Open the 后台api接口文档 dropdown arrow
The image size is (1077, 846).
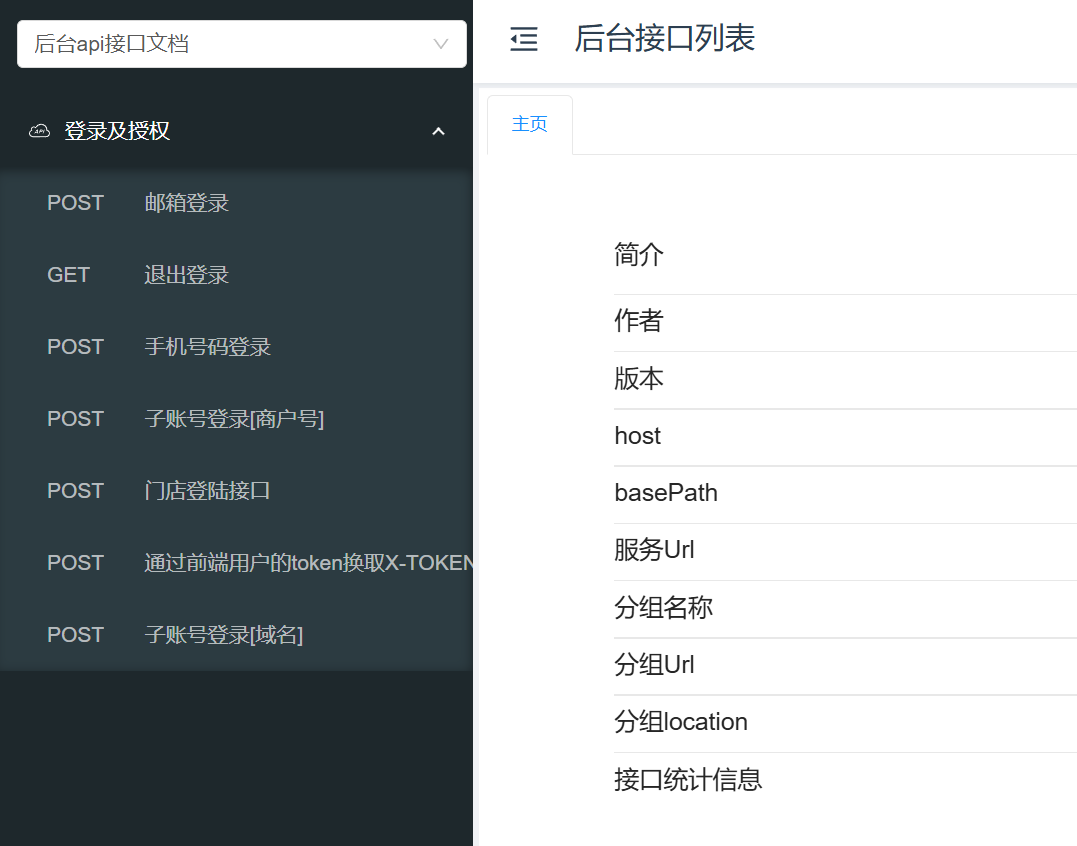440,44
